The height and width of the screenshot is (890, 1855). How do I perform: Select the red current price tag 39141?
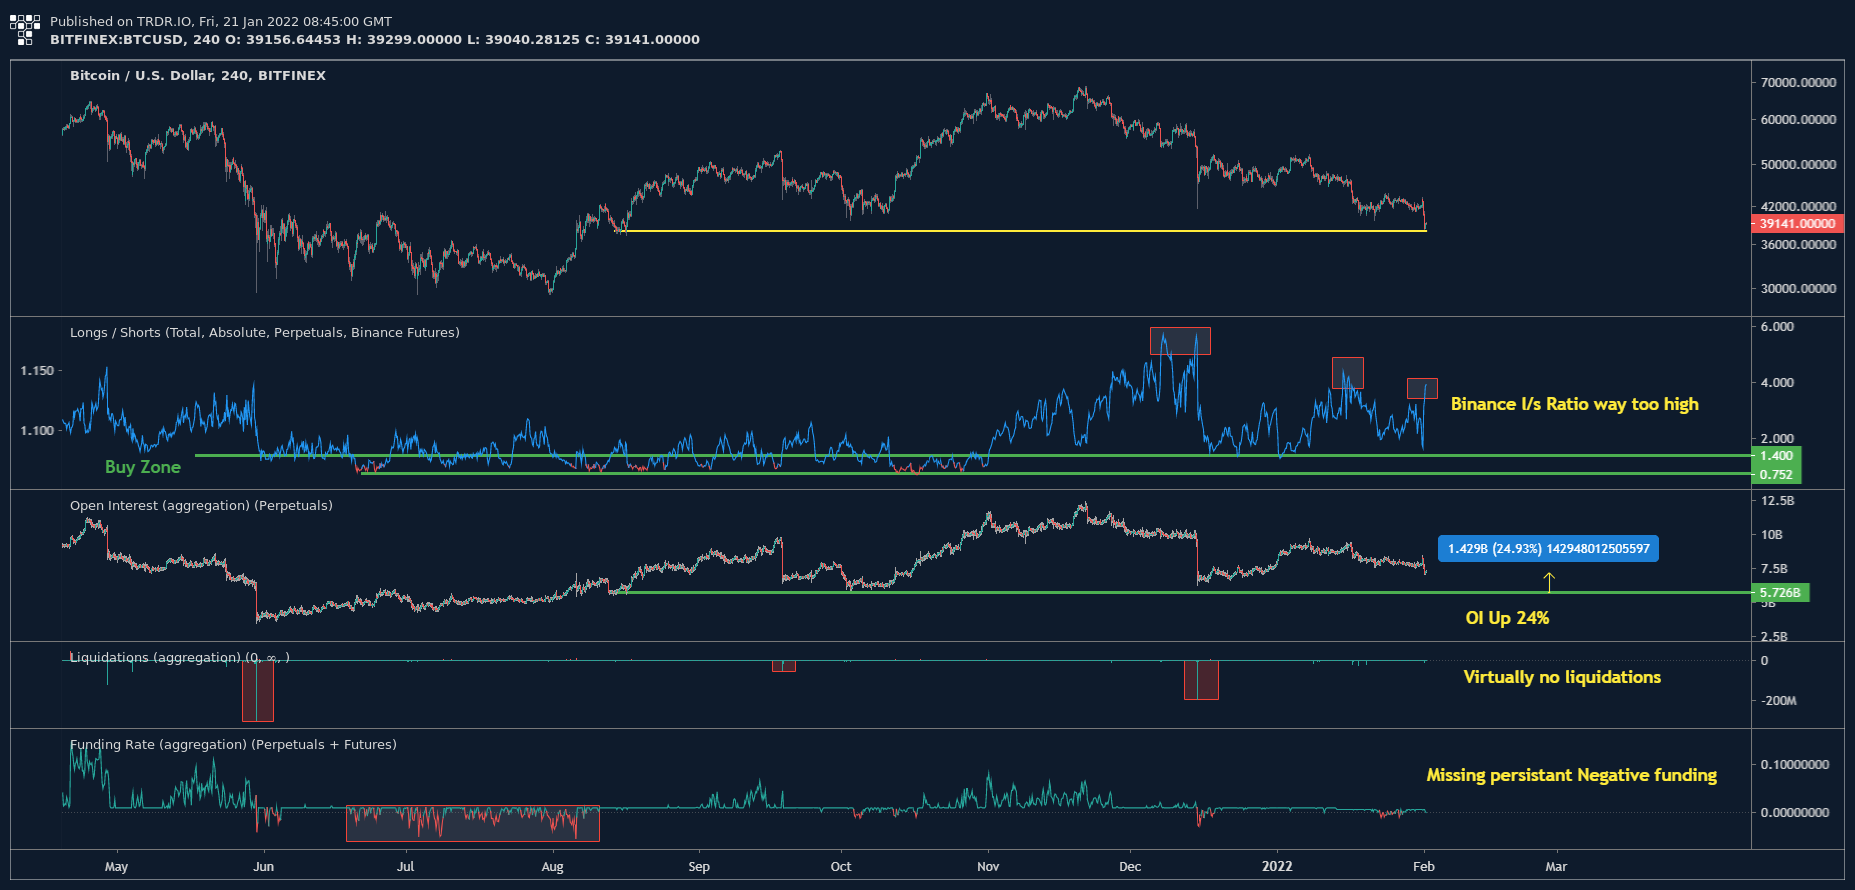(x=1796, y=224)
